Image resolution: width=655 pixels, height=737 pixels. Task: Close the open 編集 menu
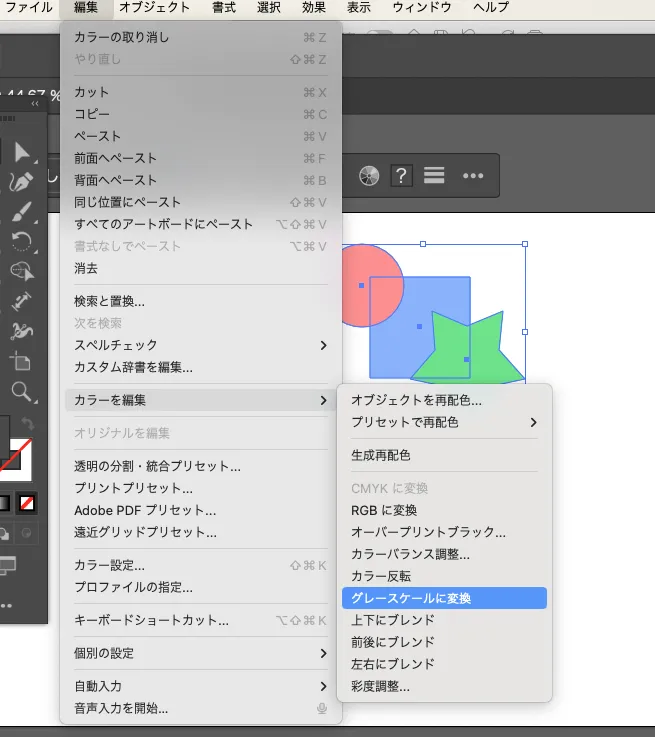click(x=86, y=7)
